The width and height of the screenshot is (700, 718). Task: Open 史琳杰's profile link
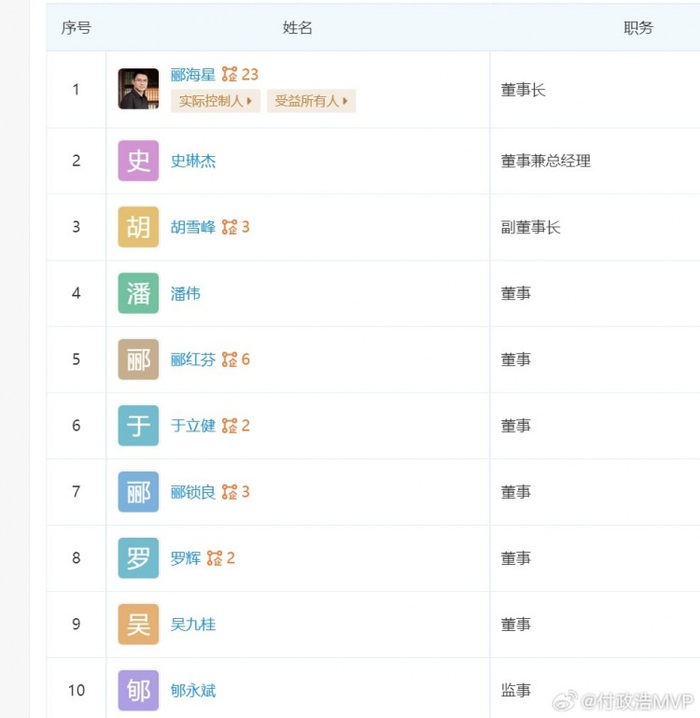pos(193,161)
